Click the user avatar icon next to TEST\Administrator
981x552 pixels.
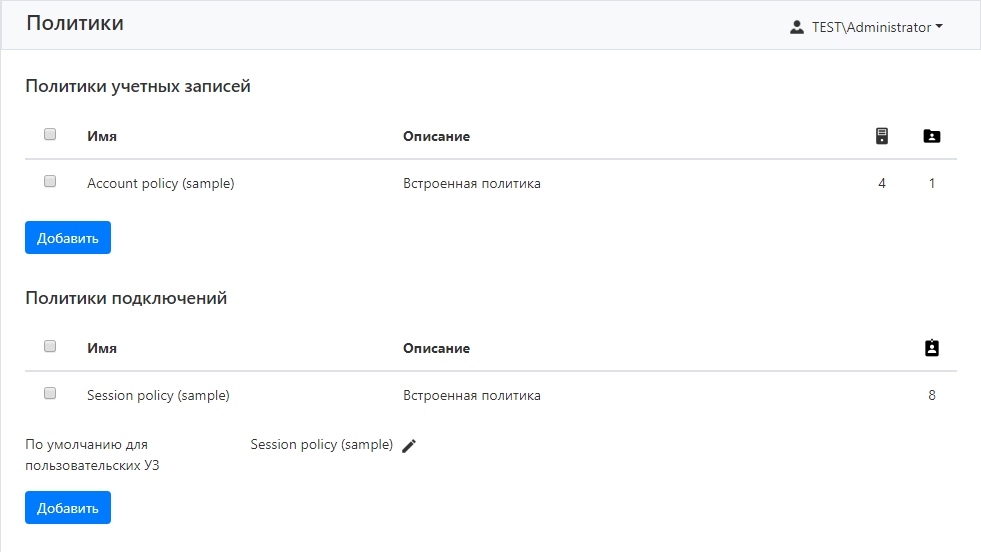[x=797, y=27]
